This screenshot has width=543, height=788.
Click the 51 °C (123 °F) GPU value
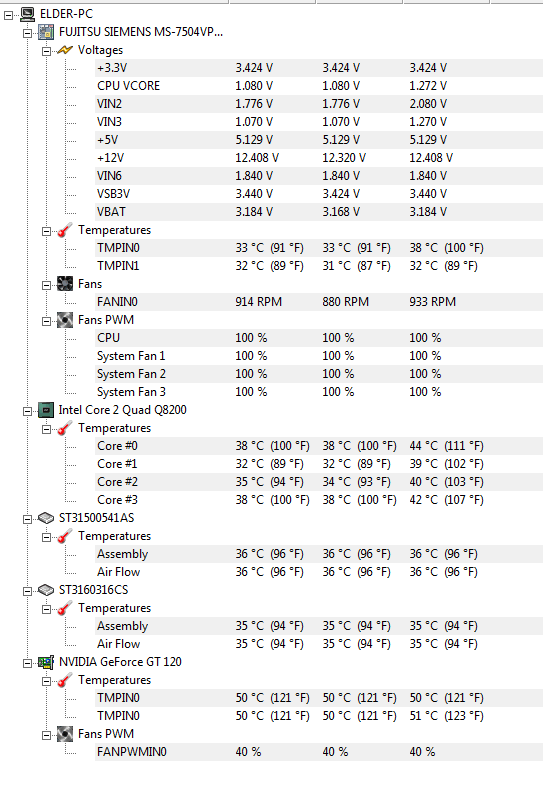[x=446, y=716]
